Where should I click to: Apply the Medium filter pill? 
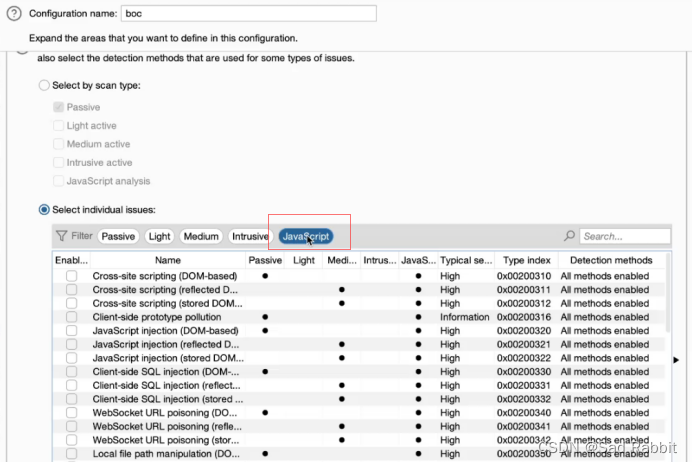(201, 237)
